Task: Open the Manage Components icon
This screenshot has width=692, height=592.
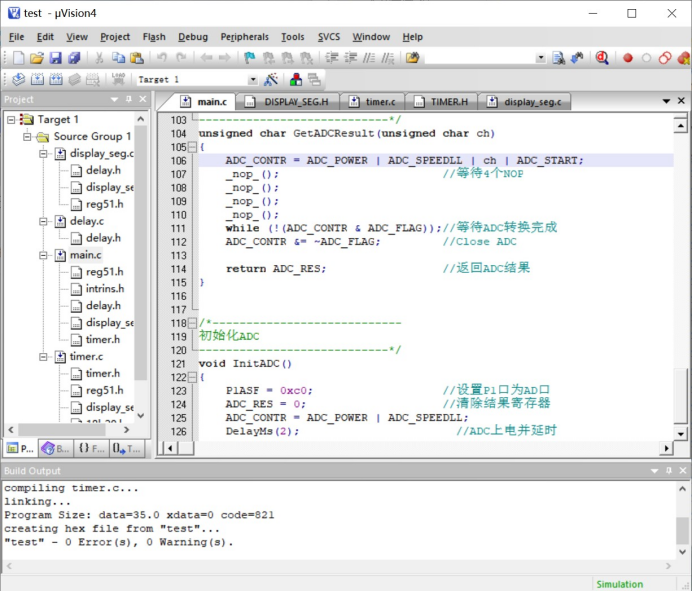Action: click(x=296, y=79)
